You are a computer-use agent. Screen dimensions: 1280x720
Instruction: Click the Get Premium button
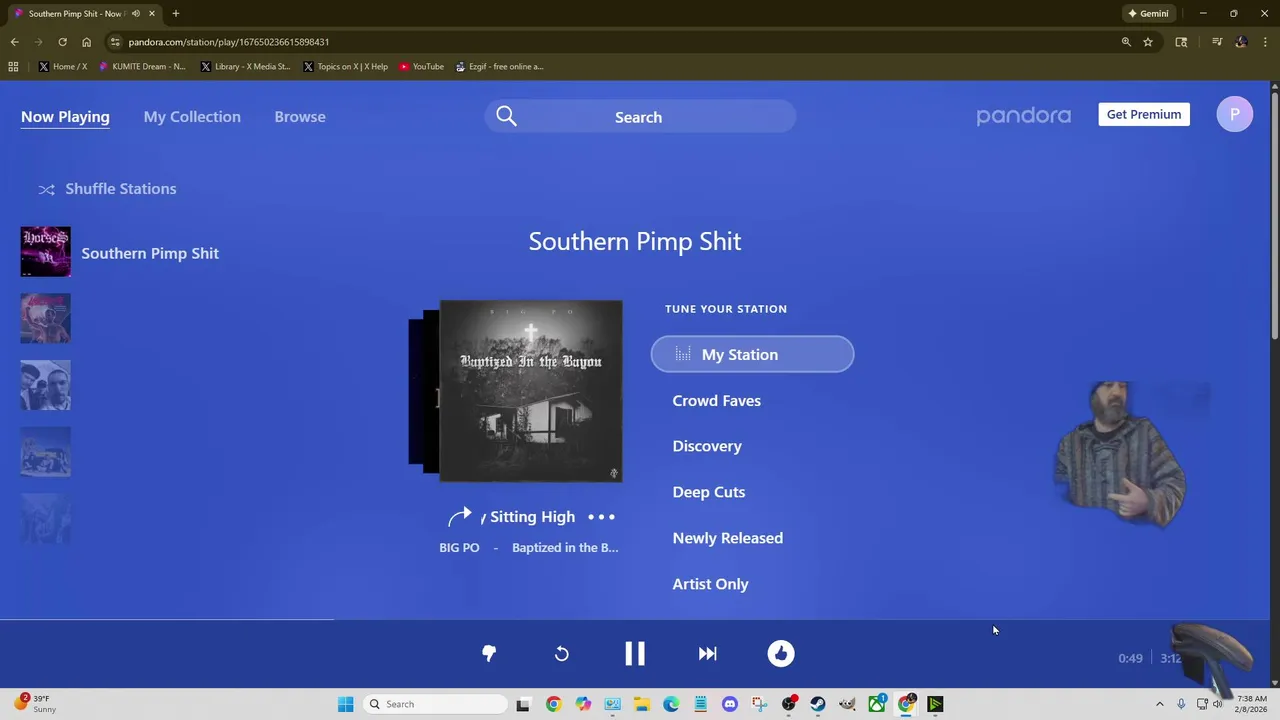point(1144,114)
